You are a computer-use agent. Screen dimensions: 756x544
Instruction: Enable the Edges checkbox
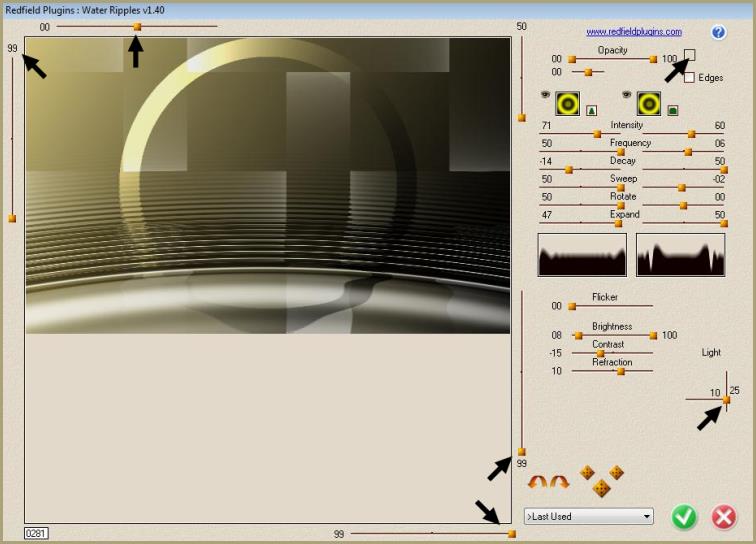689,78
